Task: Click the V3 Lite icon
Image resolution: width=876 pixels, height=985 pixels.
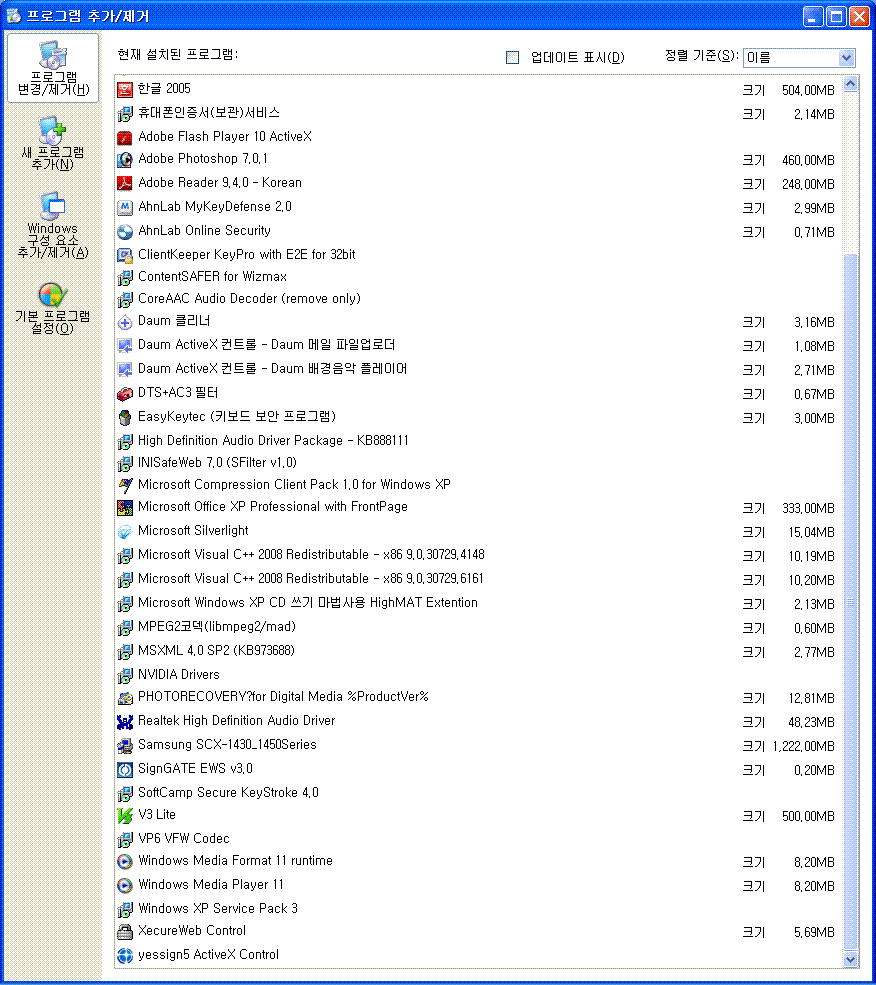Action: coord(125,815)
